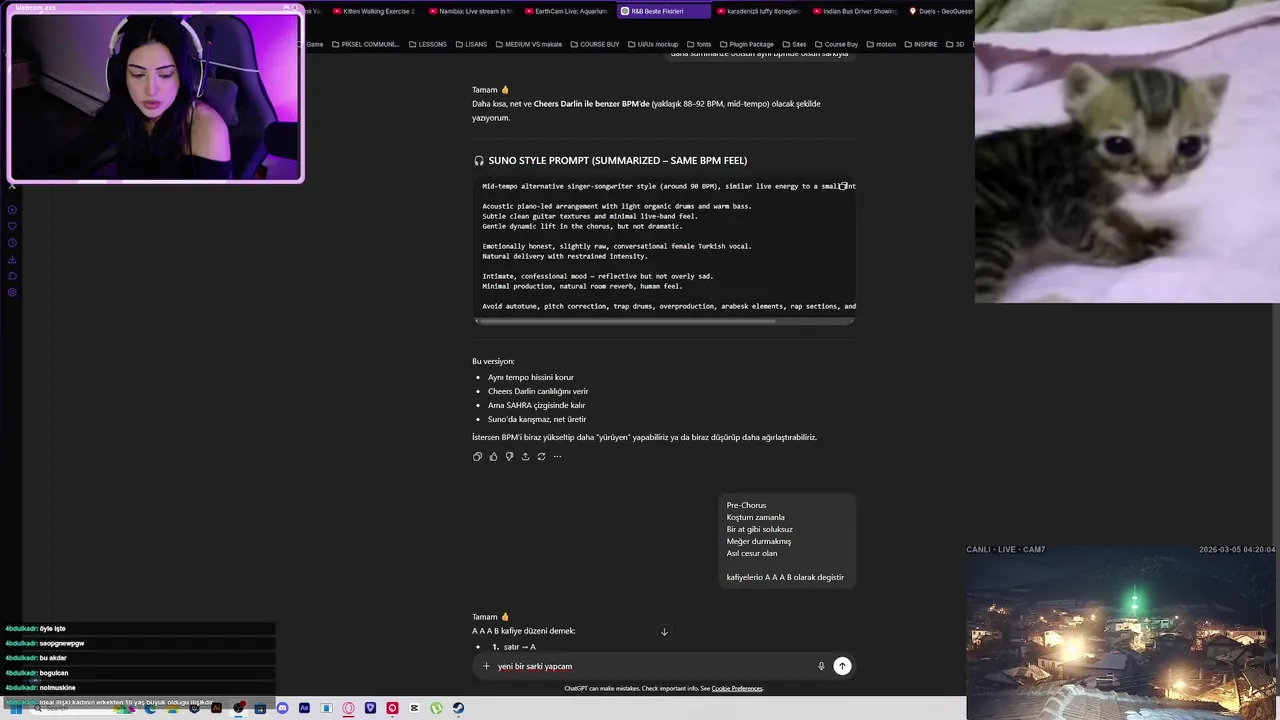This screenshot has height=720, width=1280.
Task: Open the LESSONS bookmarks folder
Action: tap(427, 44)
